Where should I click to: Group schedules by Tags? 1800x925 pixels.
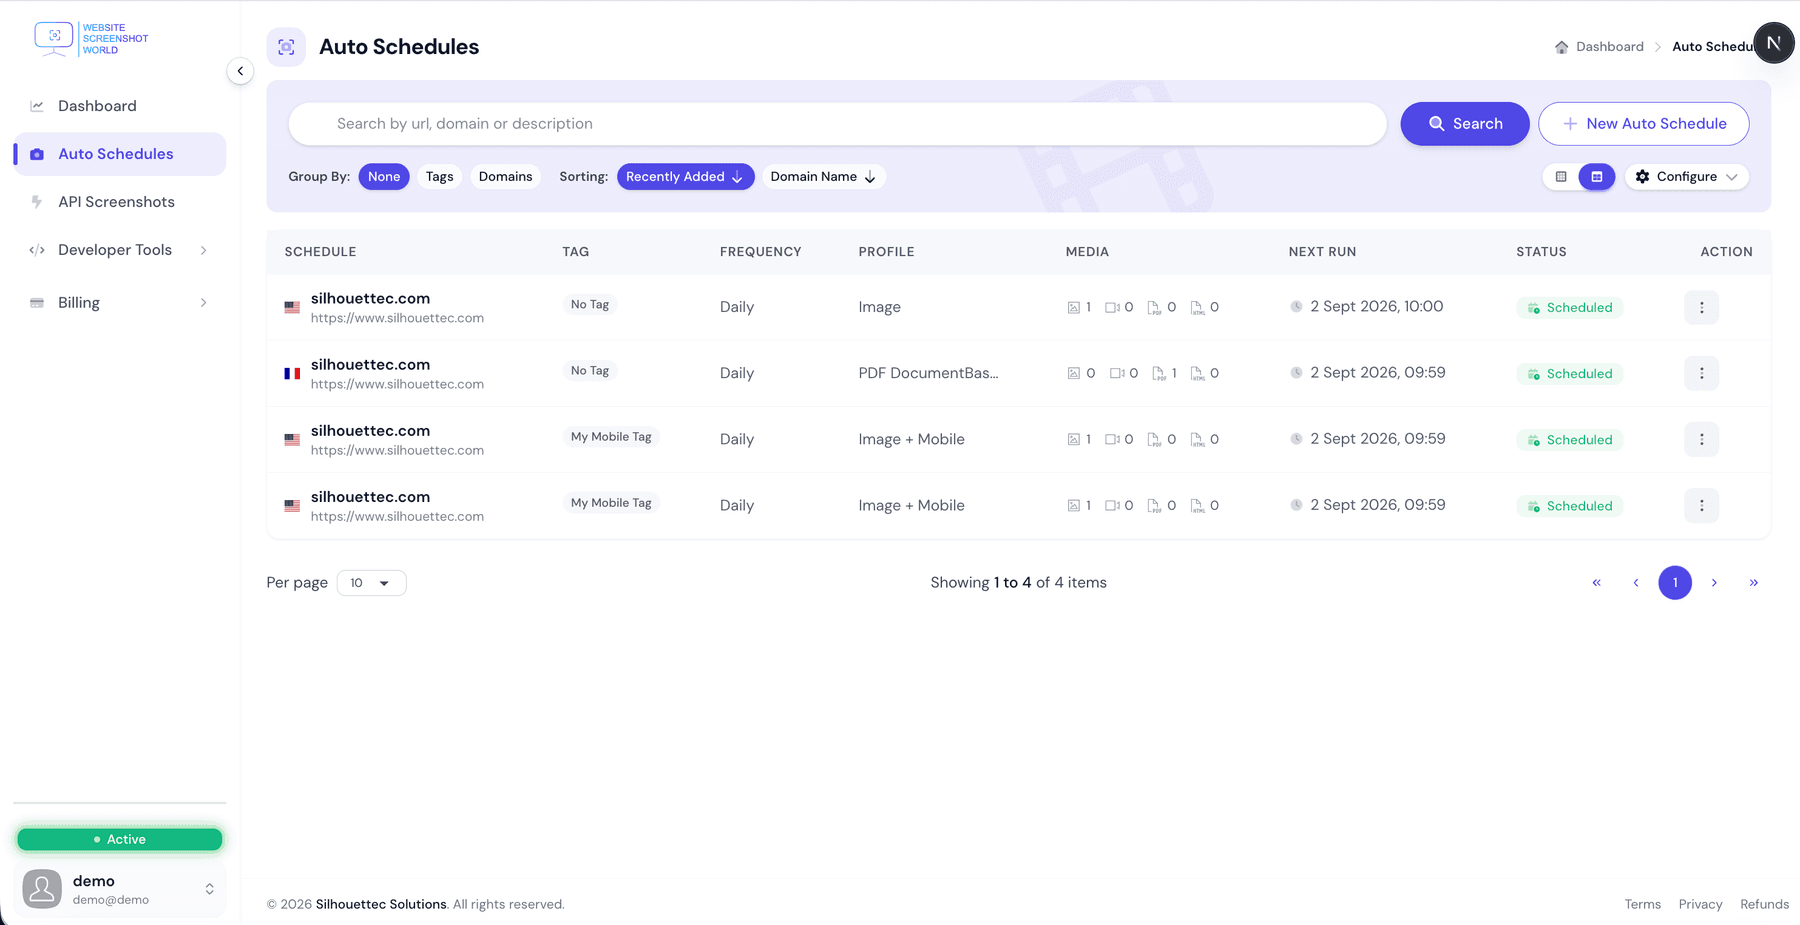click(x=440, y=177)
